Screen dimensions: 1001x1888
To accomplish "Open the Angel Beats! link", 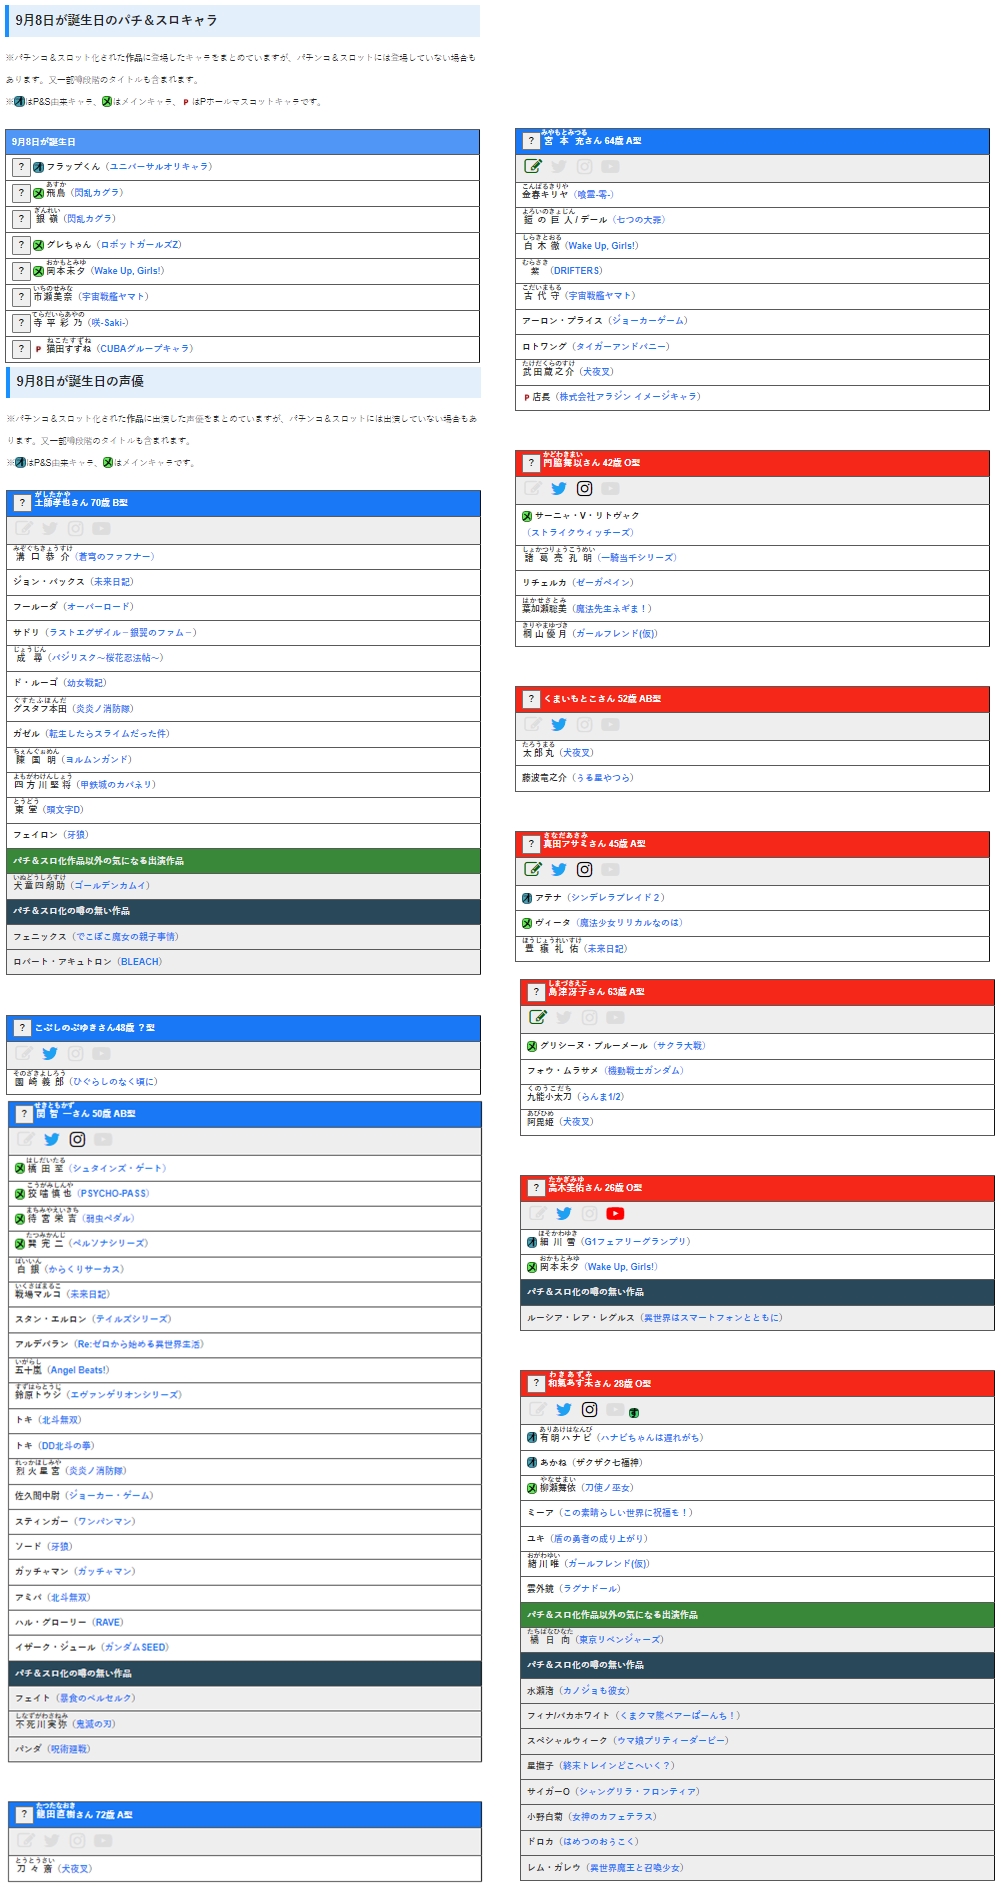I will pos(79,1371).
